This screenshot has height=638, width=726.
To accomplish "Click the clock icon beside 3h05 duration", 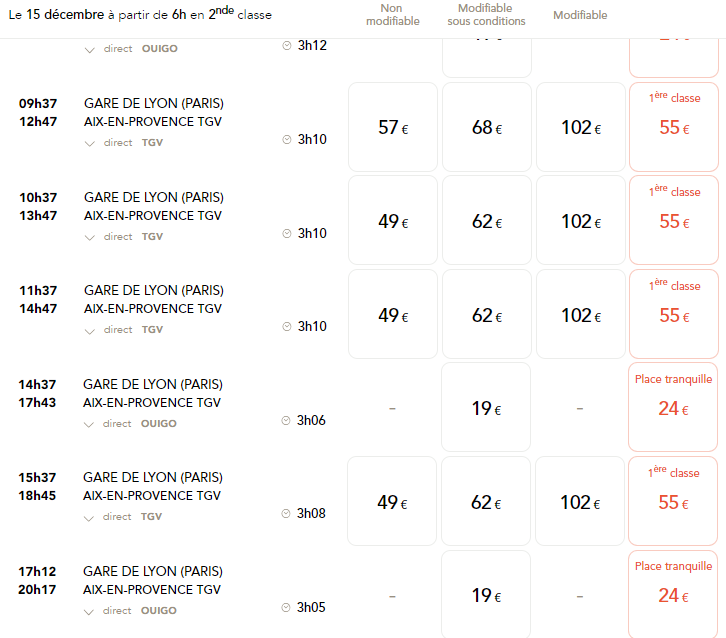I will tap(286, 607).
